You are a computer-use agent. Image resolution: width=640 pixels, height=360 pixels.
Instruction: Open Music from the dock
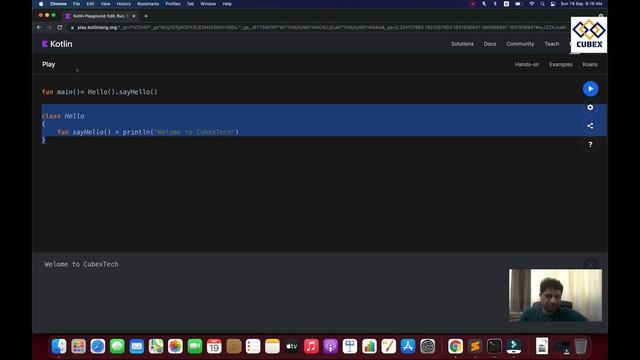pyautogui.click(x=311, y=346)
